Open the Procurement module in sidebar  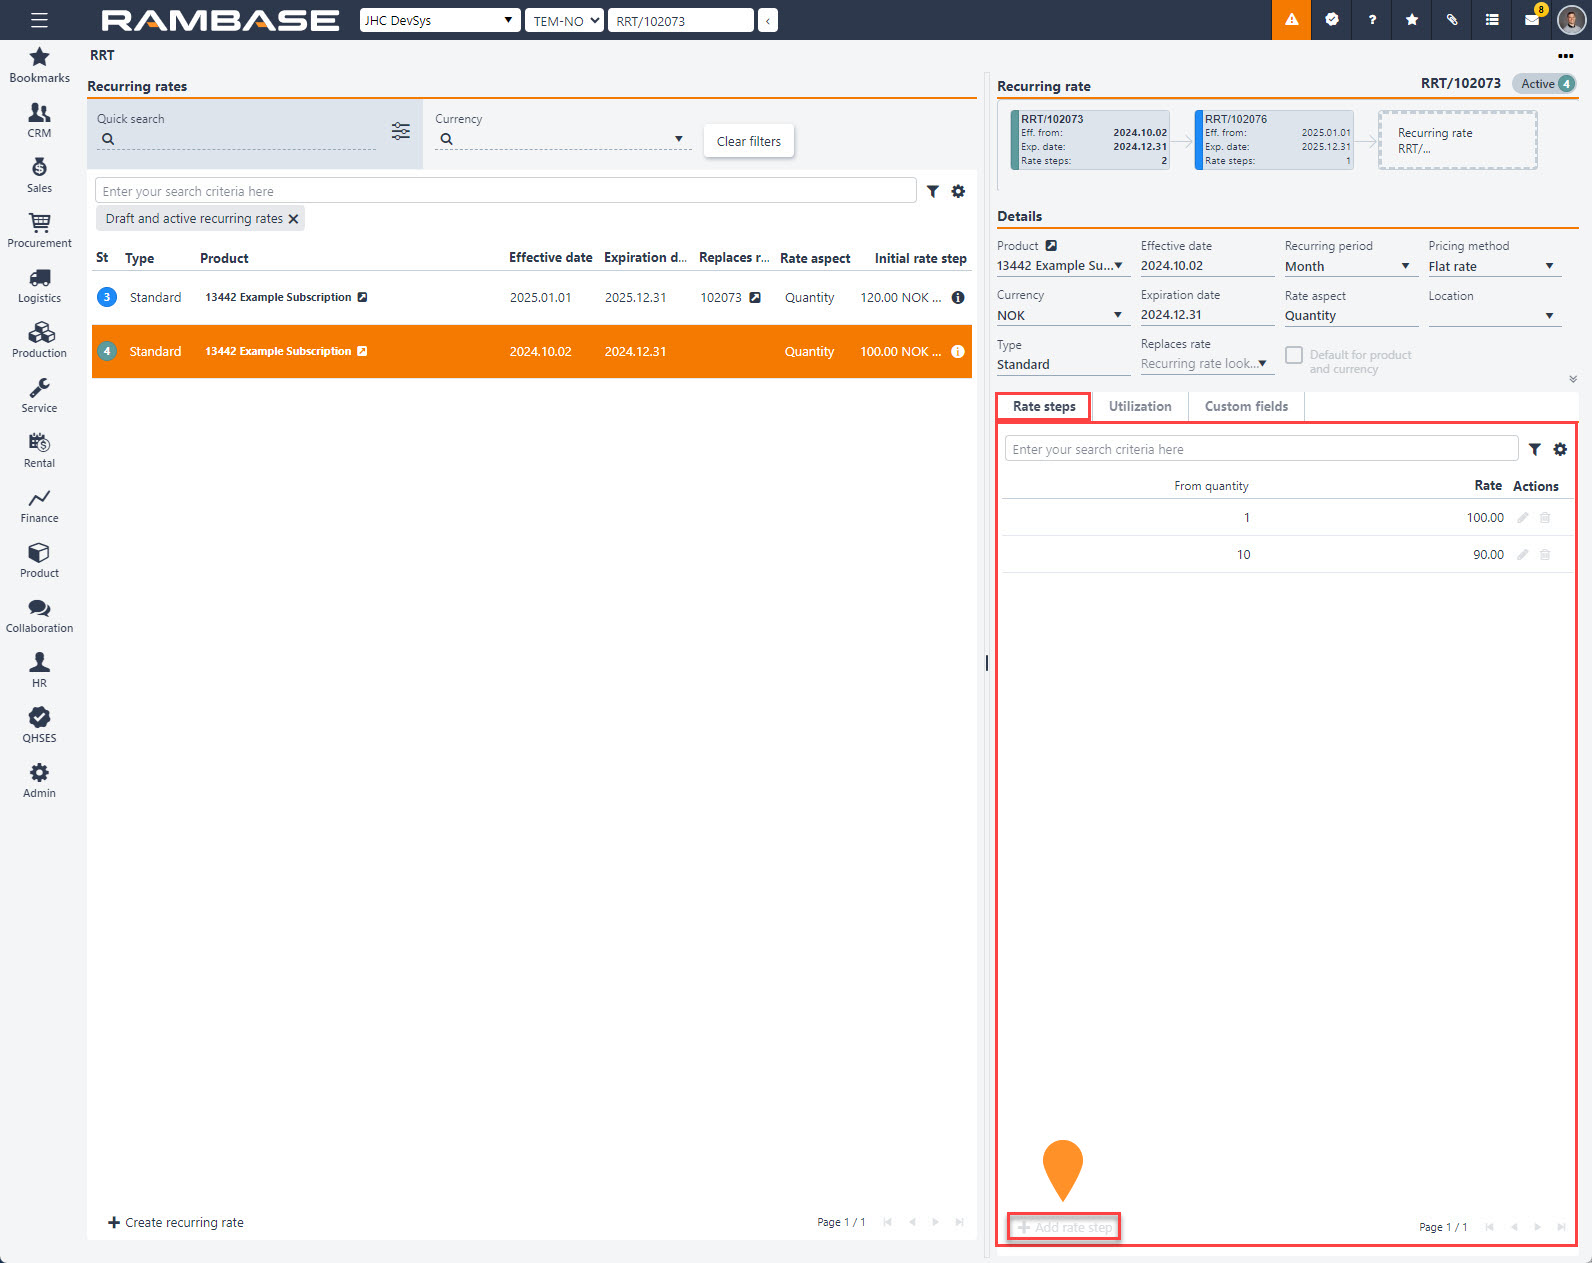click(x=39, y=230)
